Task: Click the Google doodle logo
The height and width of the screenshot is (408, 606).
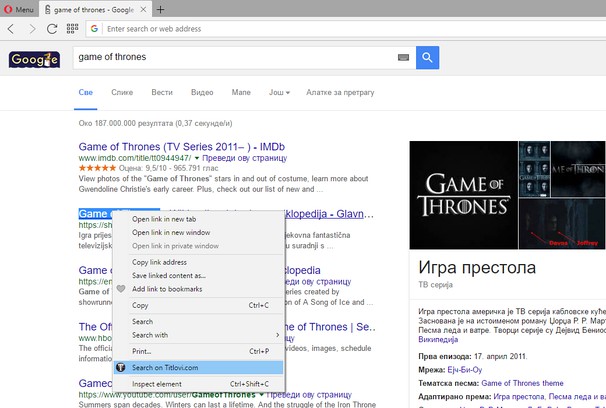Action: (x=34, y=60)
